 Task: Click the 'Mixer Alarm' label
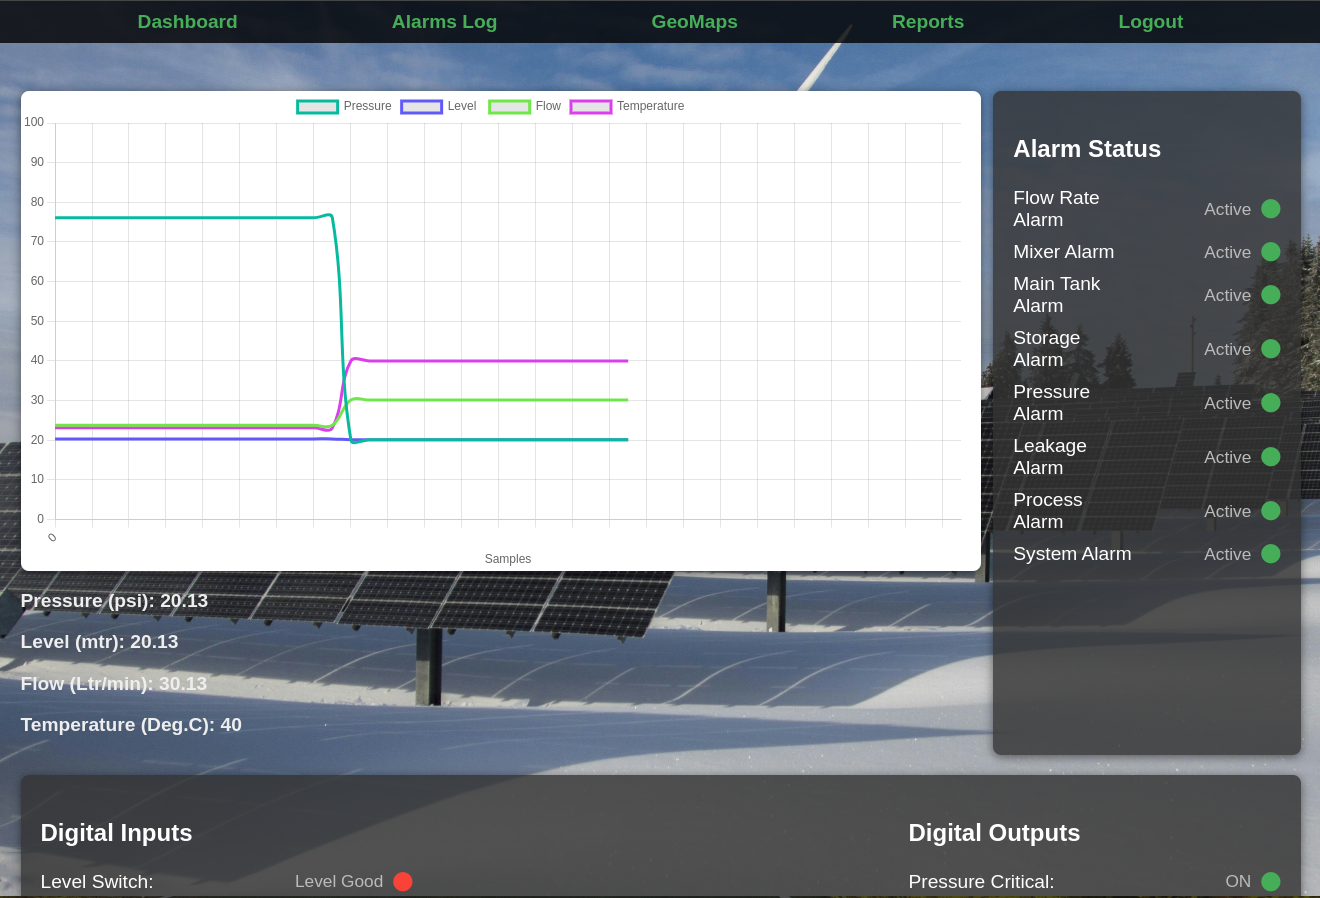[1063, 252]
